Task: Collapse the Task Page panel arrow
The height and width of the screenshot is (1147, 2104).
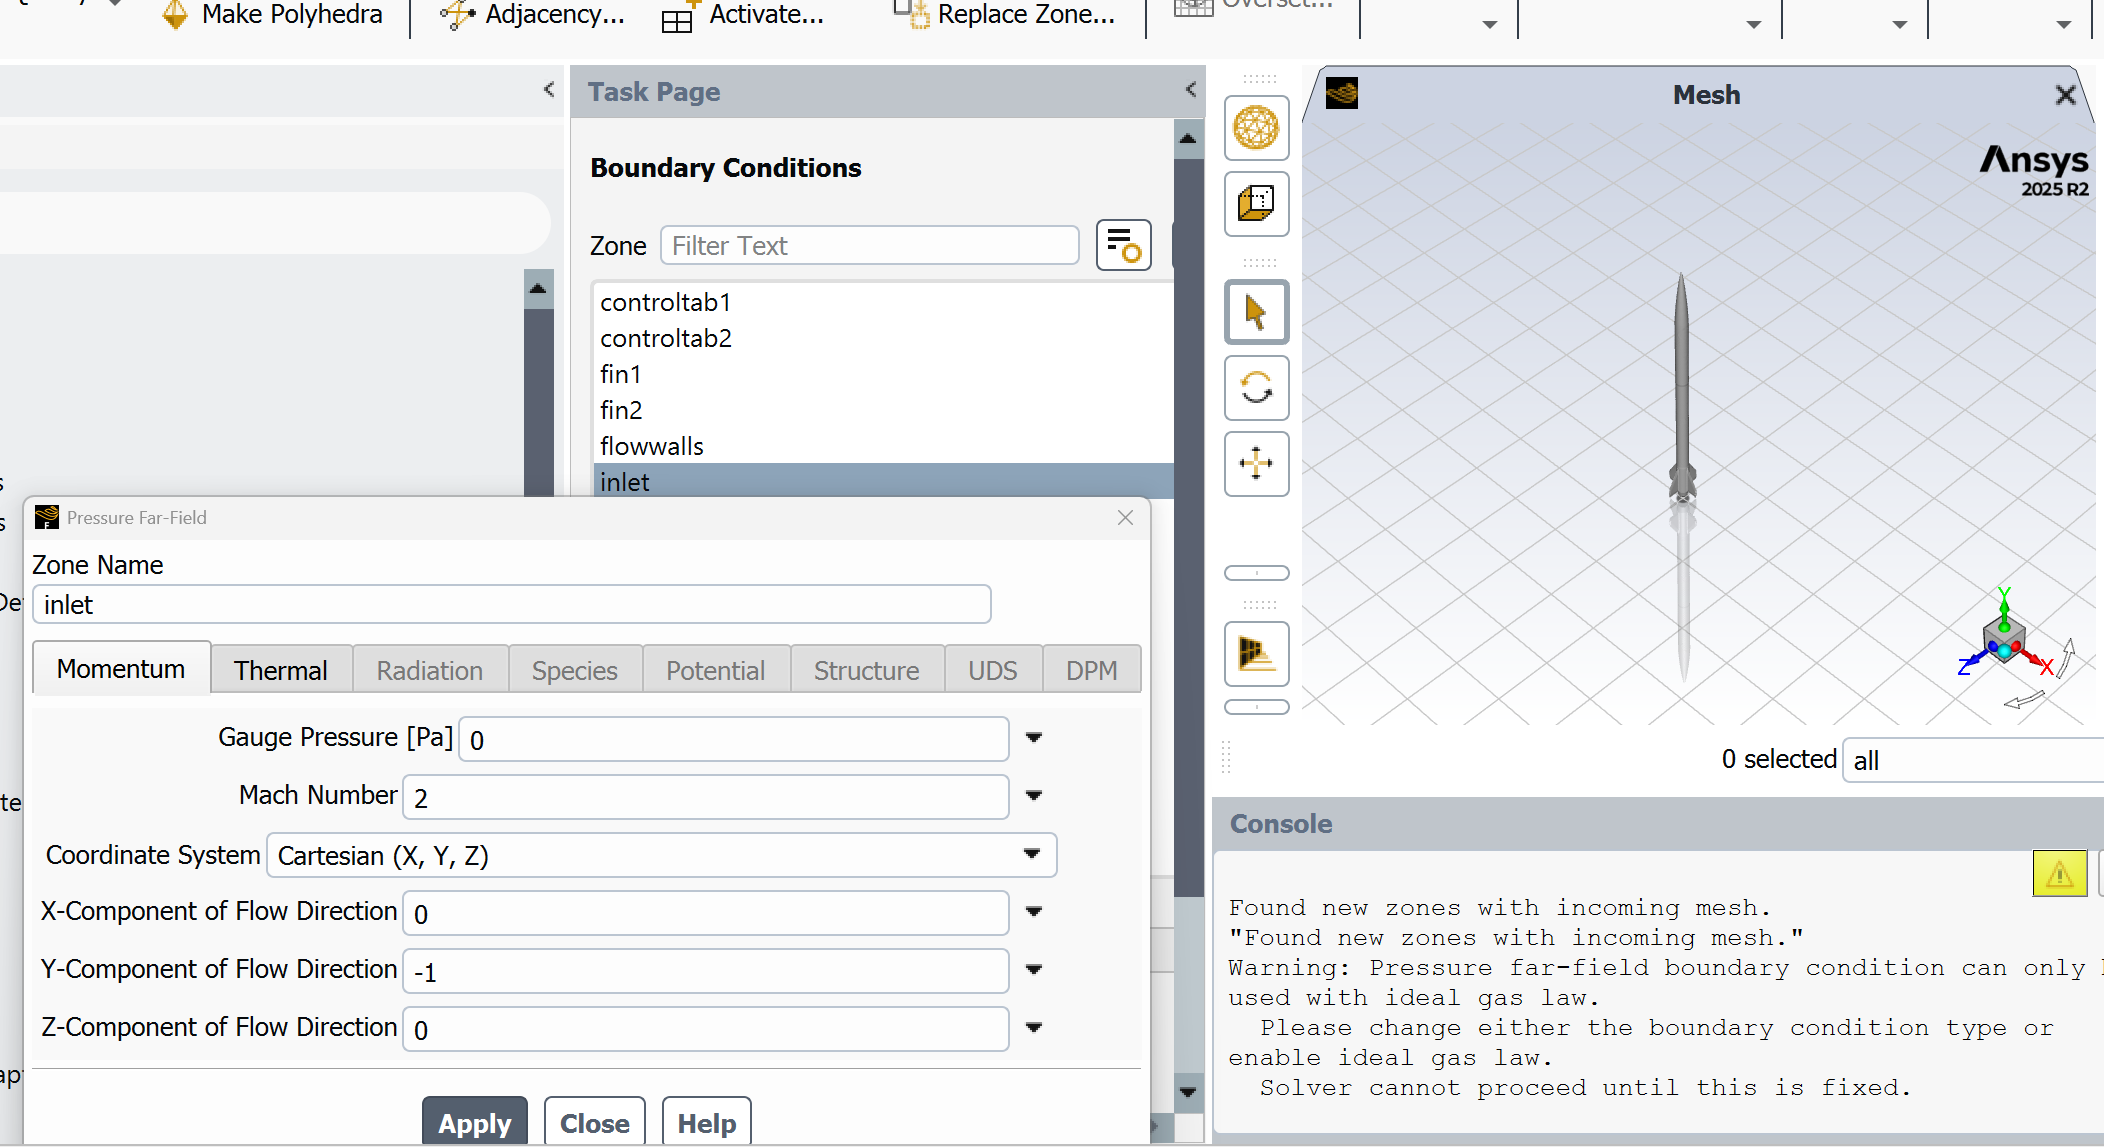Action: [1190, 90]
